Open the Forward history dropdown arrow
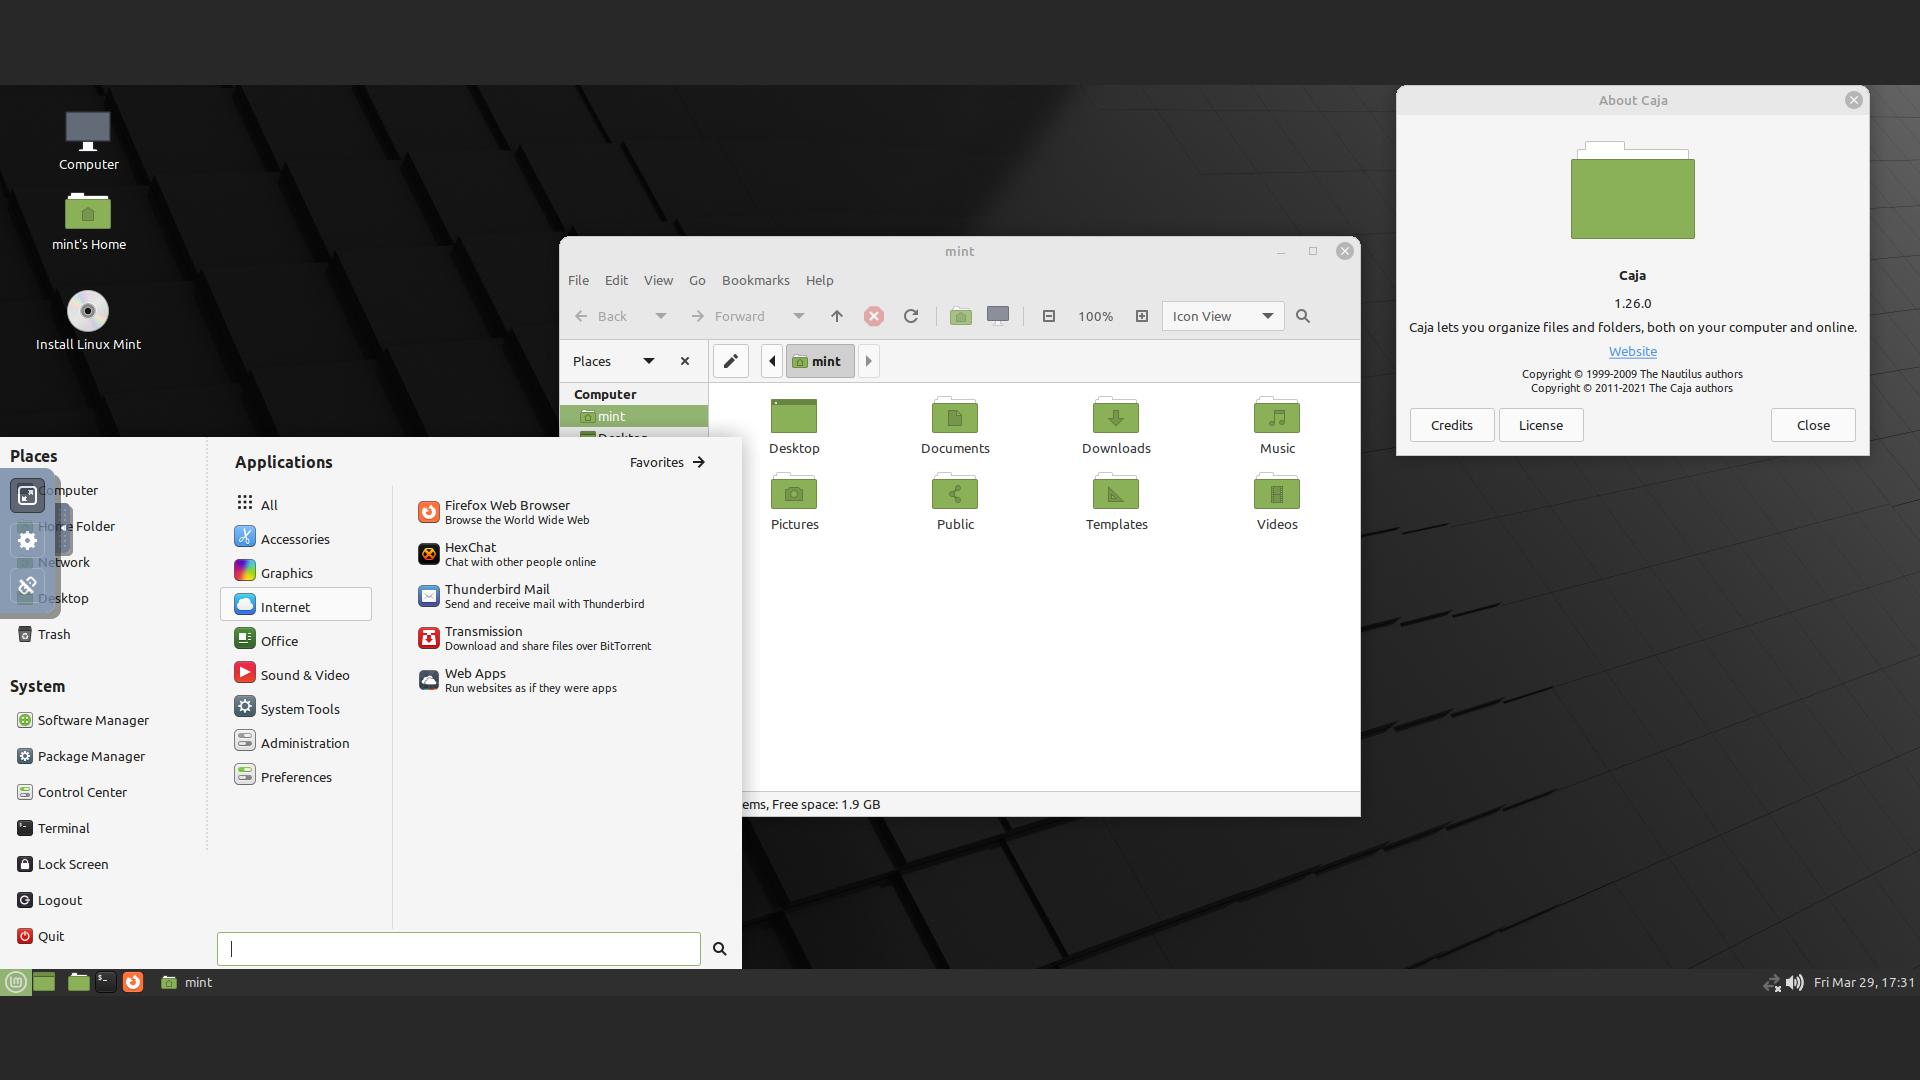 (x=798, y=316)
